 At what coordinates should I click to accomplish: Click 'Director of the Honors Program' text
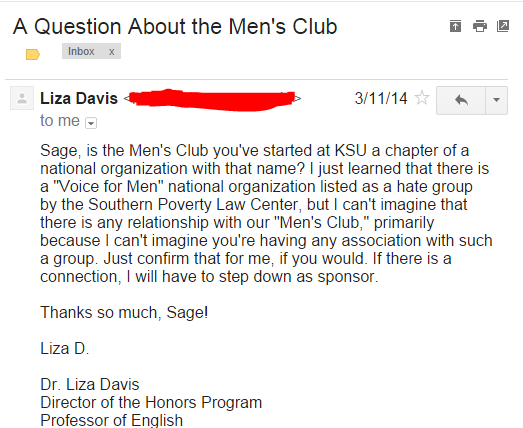151,403
